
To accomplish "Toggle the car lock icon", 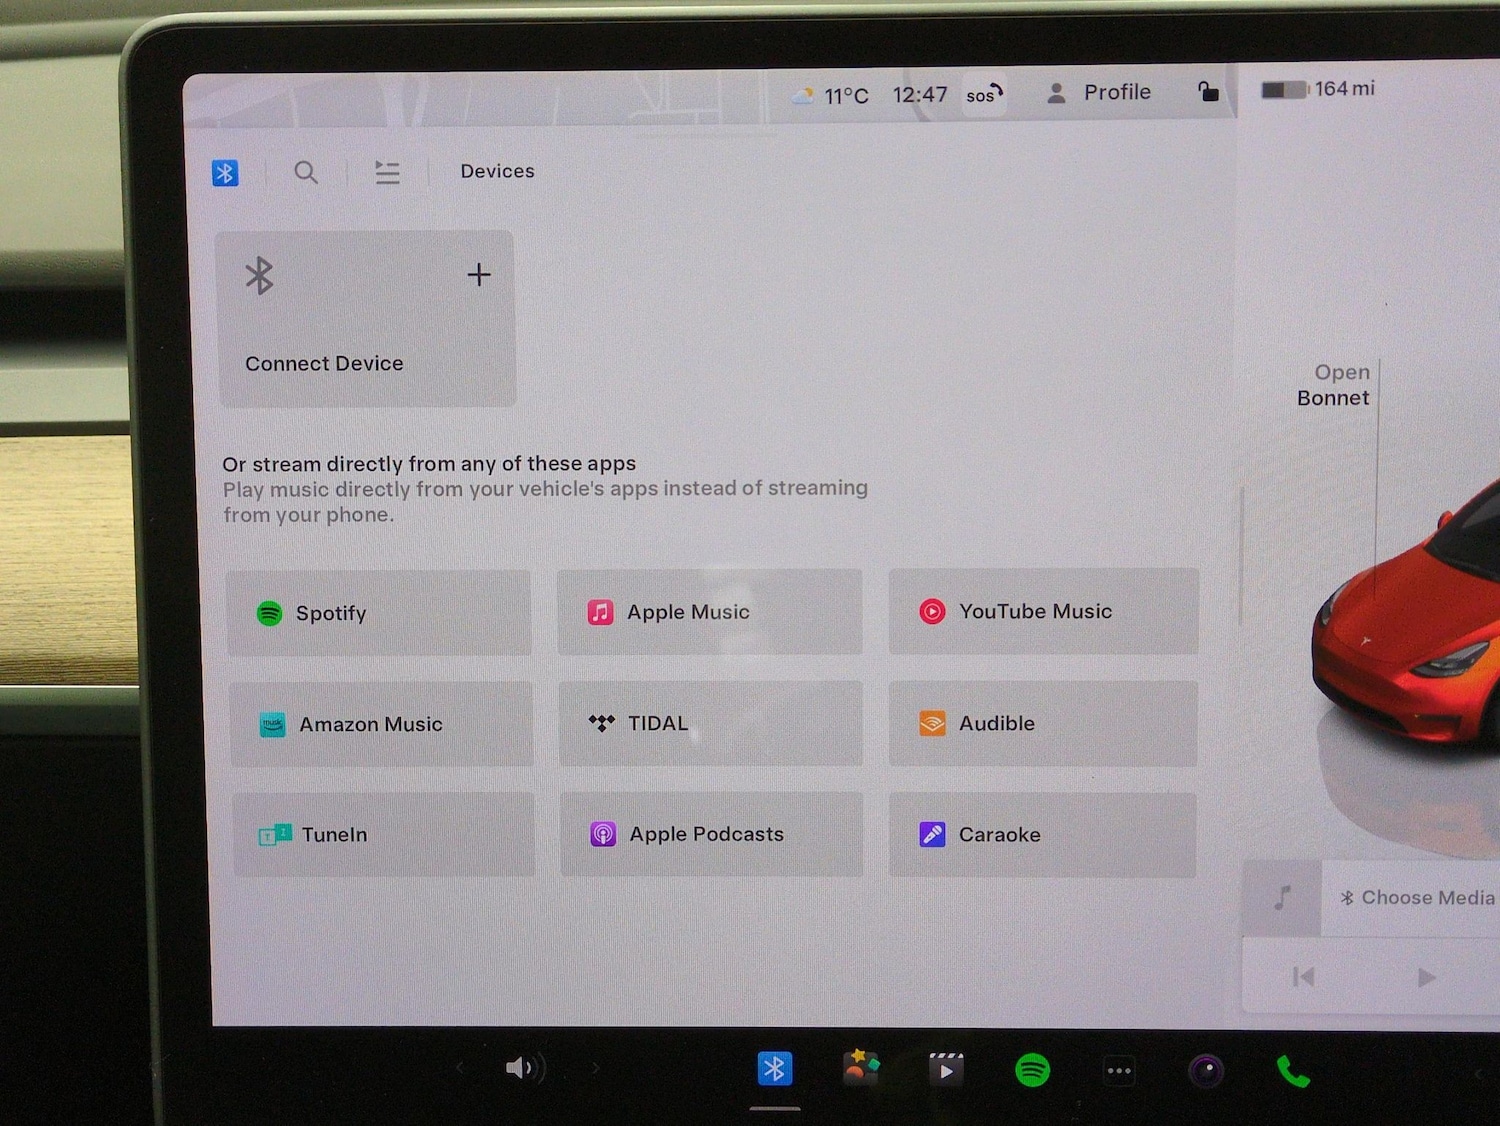I will coord(1208,92).
